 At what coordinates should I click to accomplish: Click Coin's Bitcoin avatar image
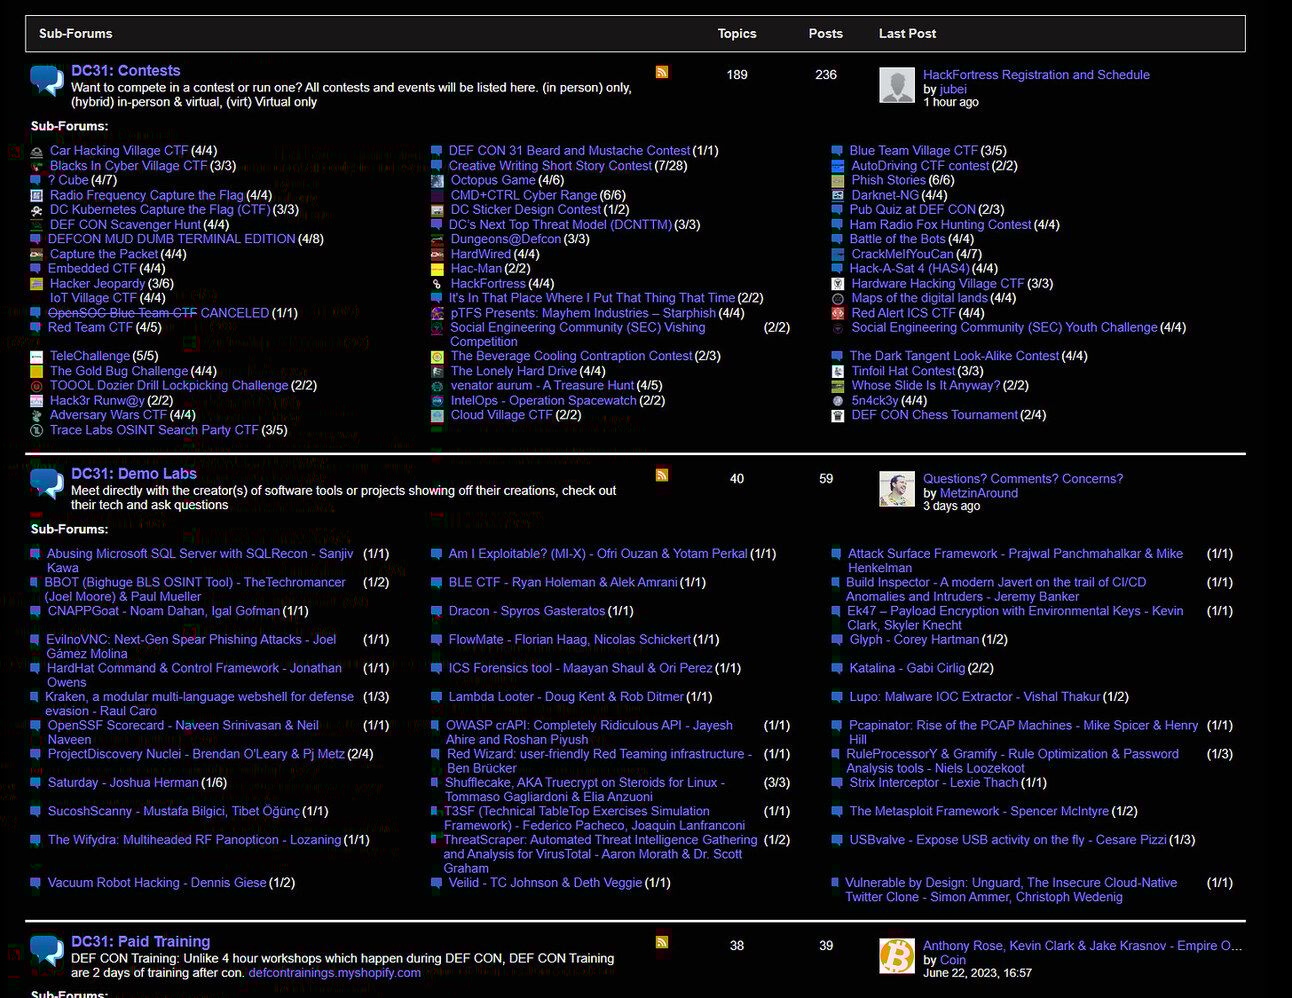coord(897,956)
